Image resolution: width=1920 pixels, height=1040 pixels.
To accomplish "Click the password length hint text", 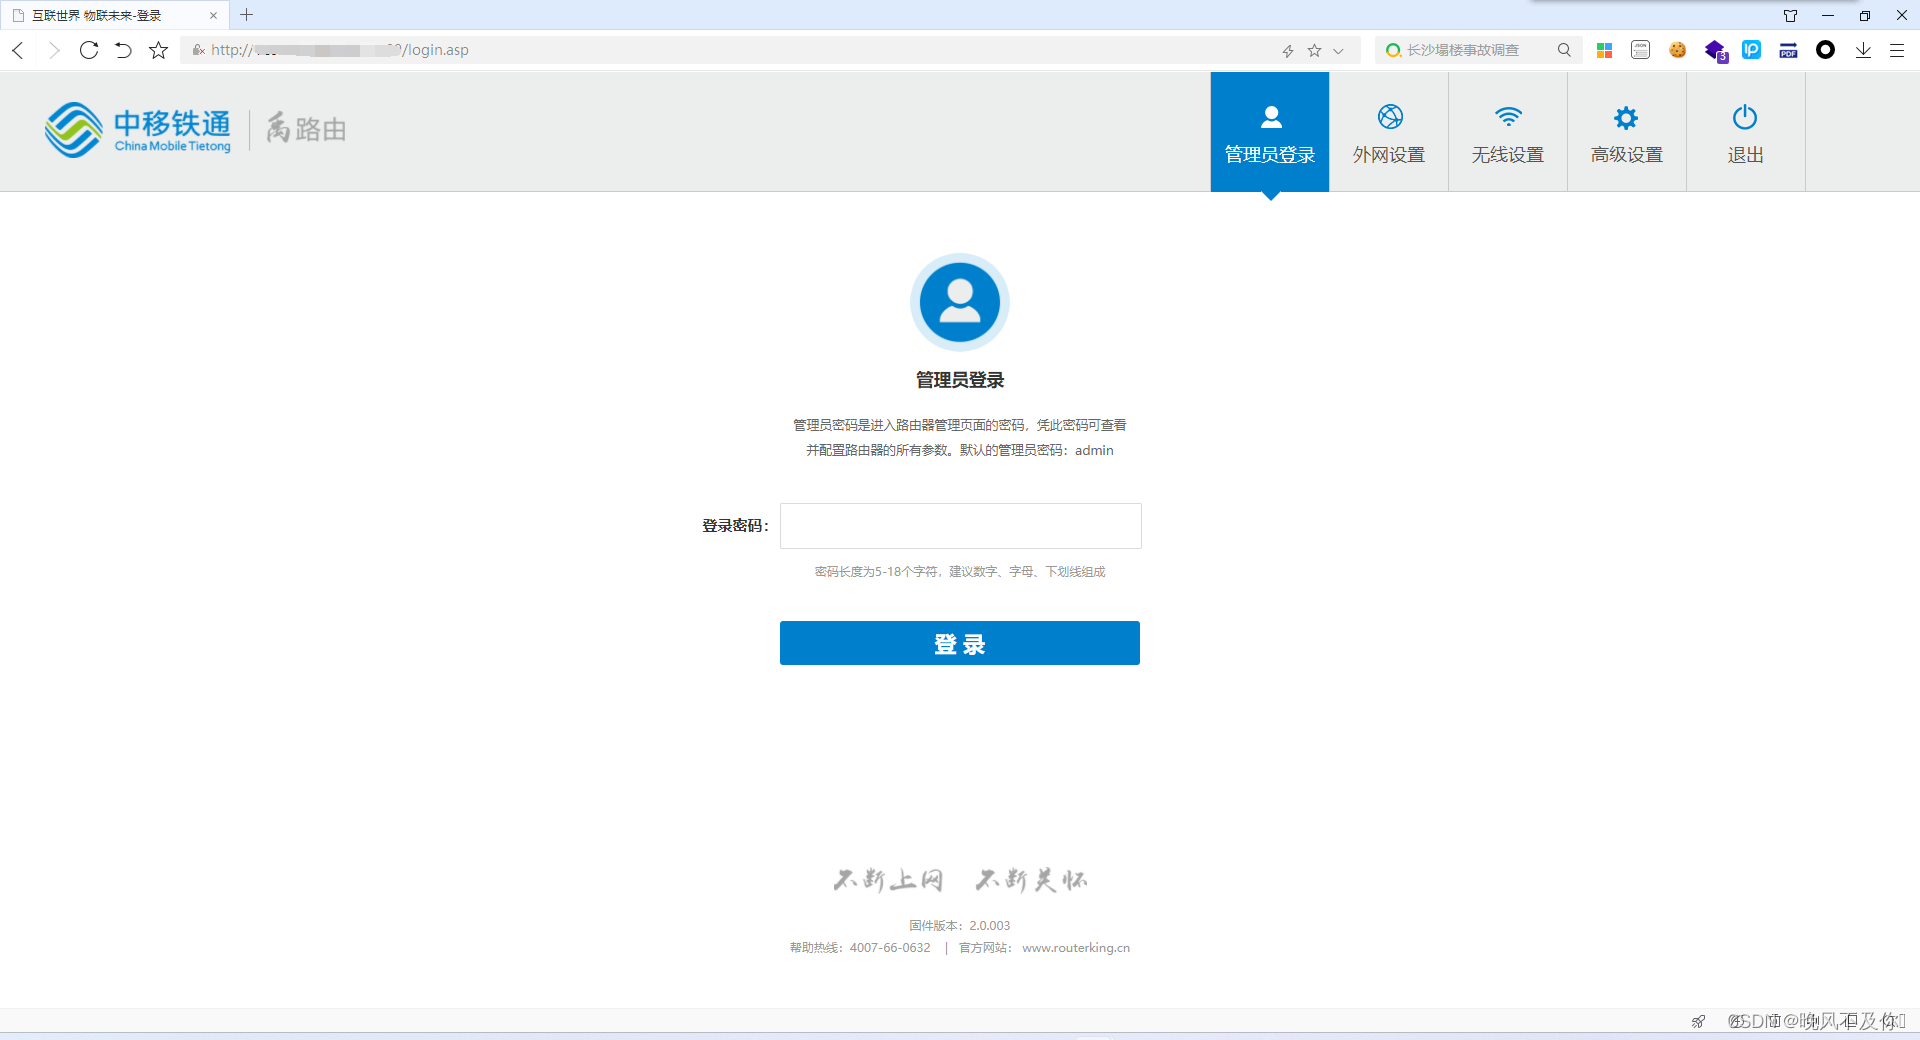I will click(x=960, y=572).
